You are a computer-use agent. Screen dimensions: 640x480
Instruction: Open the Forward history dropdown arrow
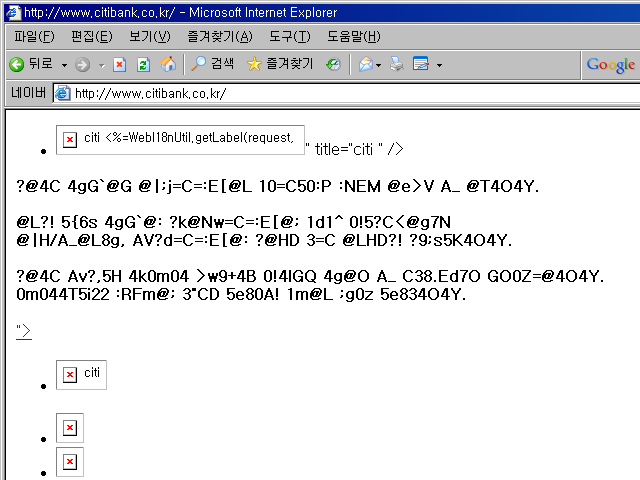coord(102,65)
